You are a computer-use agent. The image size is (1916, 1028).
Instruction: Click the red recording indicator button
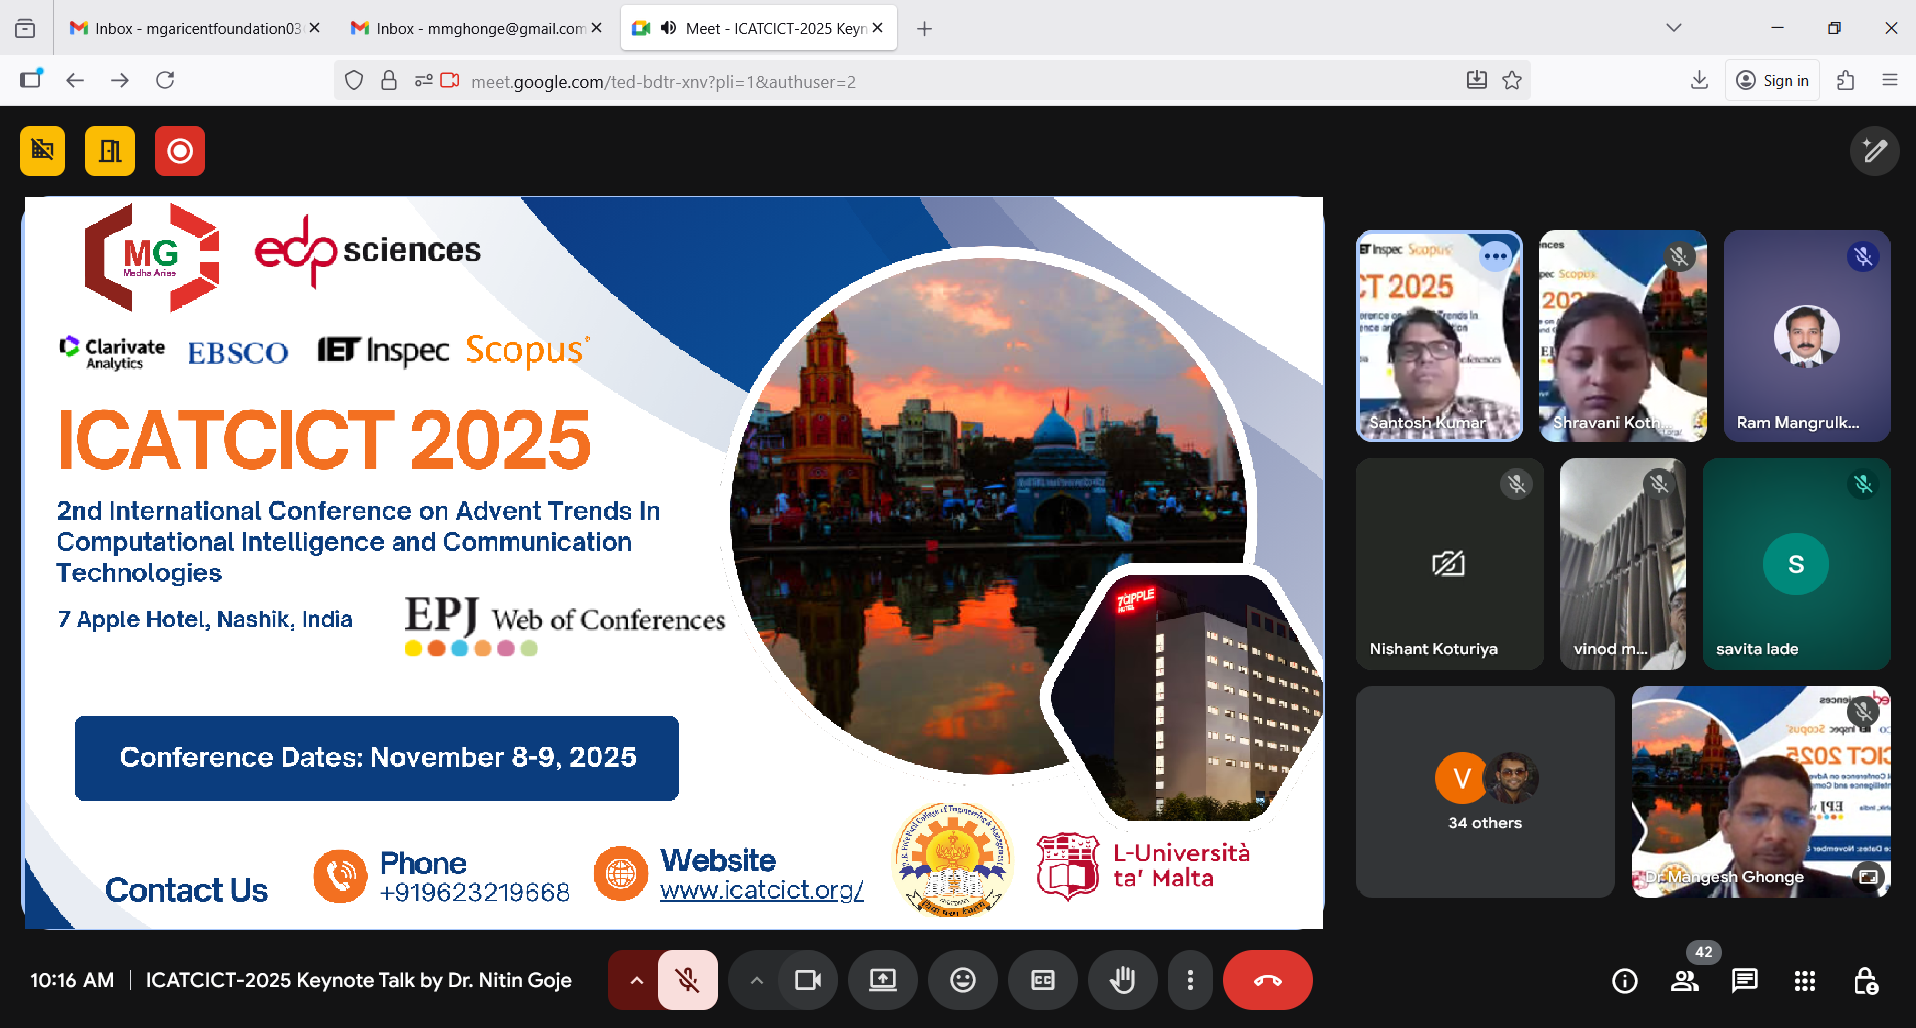[179, 151]
